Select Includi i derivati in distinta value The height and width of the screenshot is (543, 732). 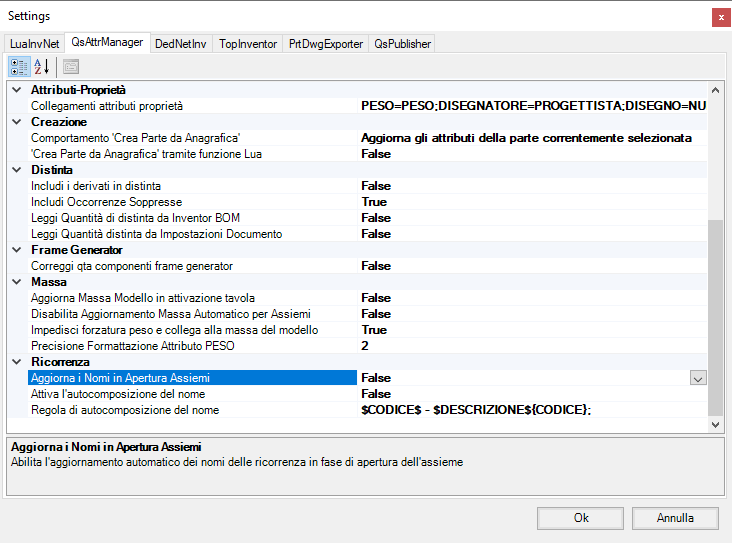(x=532, y=186)
